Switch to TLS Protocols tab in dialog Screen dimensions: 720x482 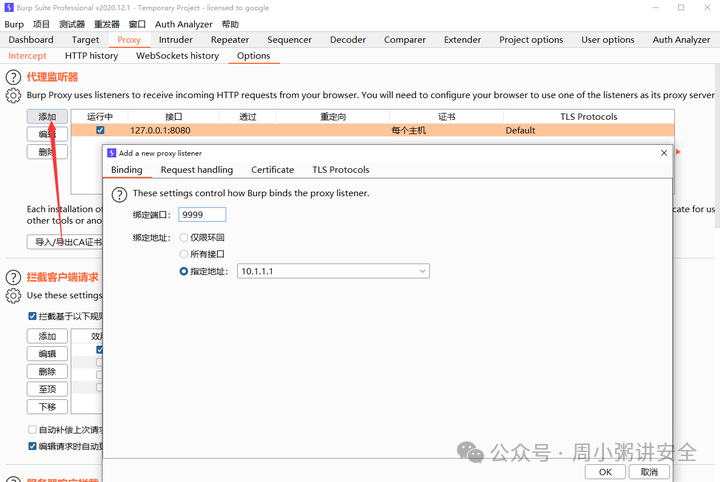coord(341,170)
